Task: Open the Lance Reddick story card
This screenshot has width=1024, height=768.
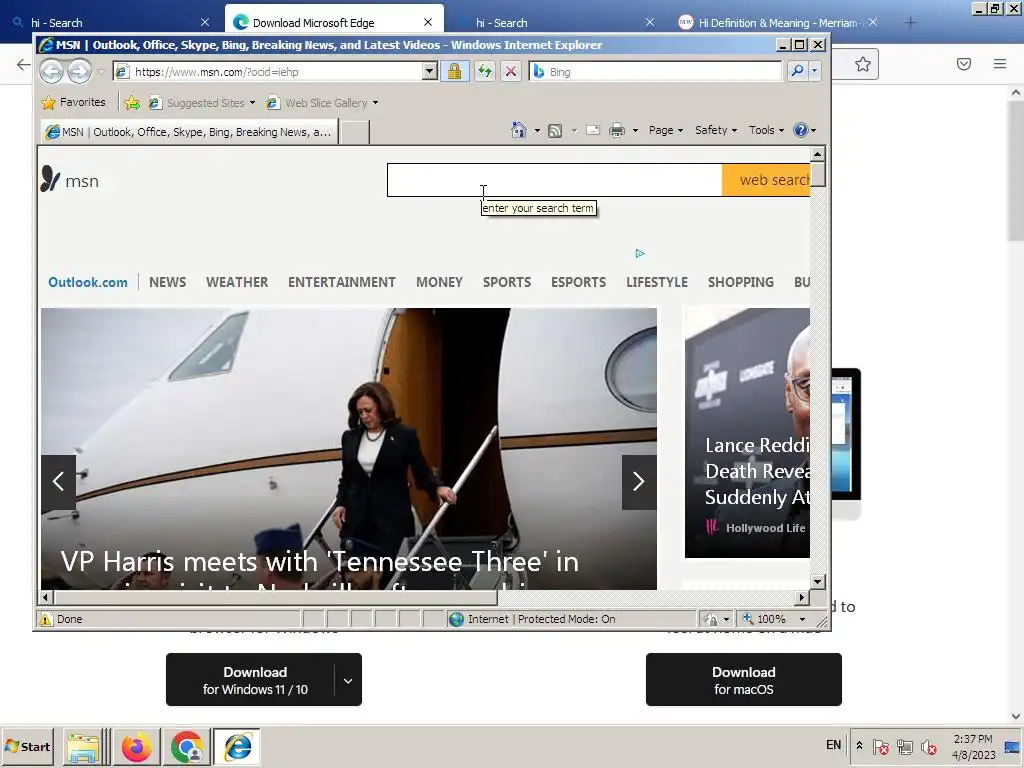Action: point(747,432)
